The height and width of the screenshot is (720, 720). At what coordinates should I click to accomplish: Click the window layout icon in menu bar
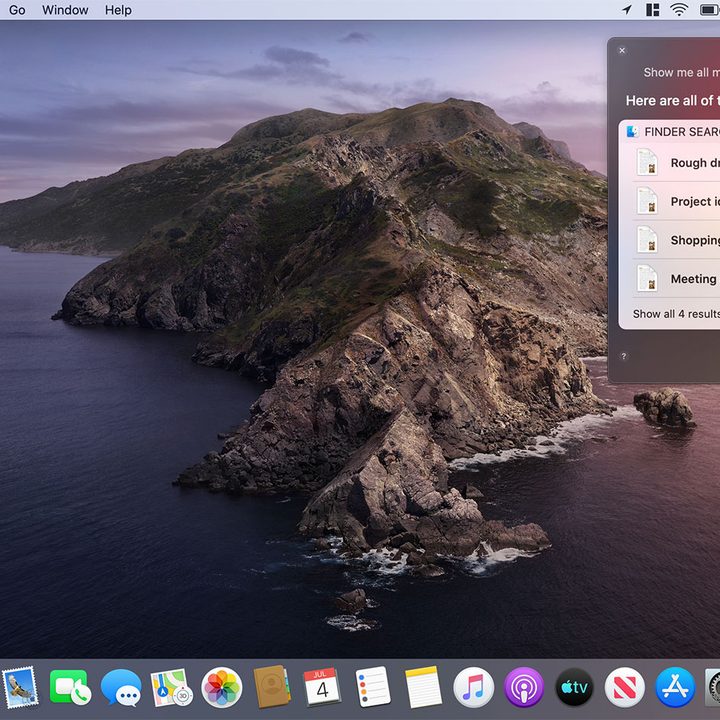point(652,10)
